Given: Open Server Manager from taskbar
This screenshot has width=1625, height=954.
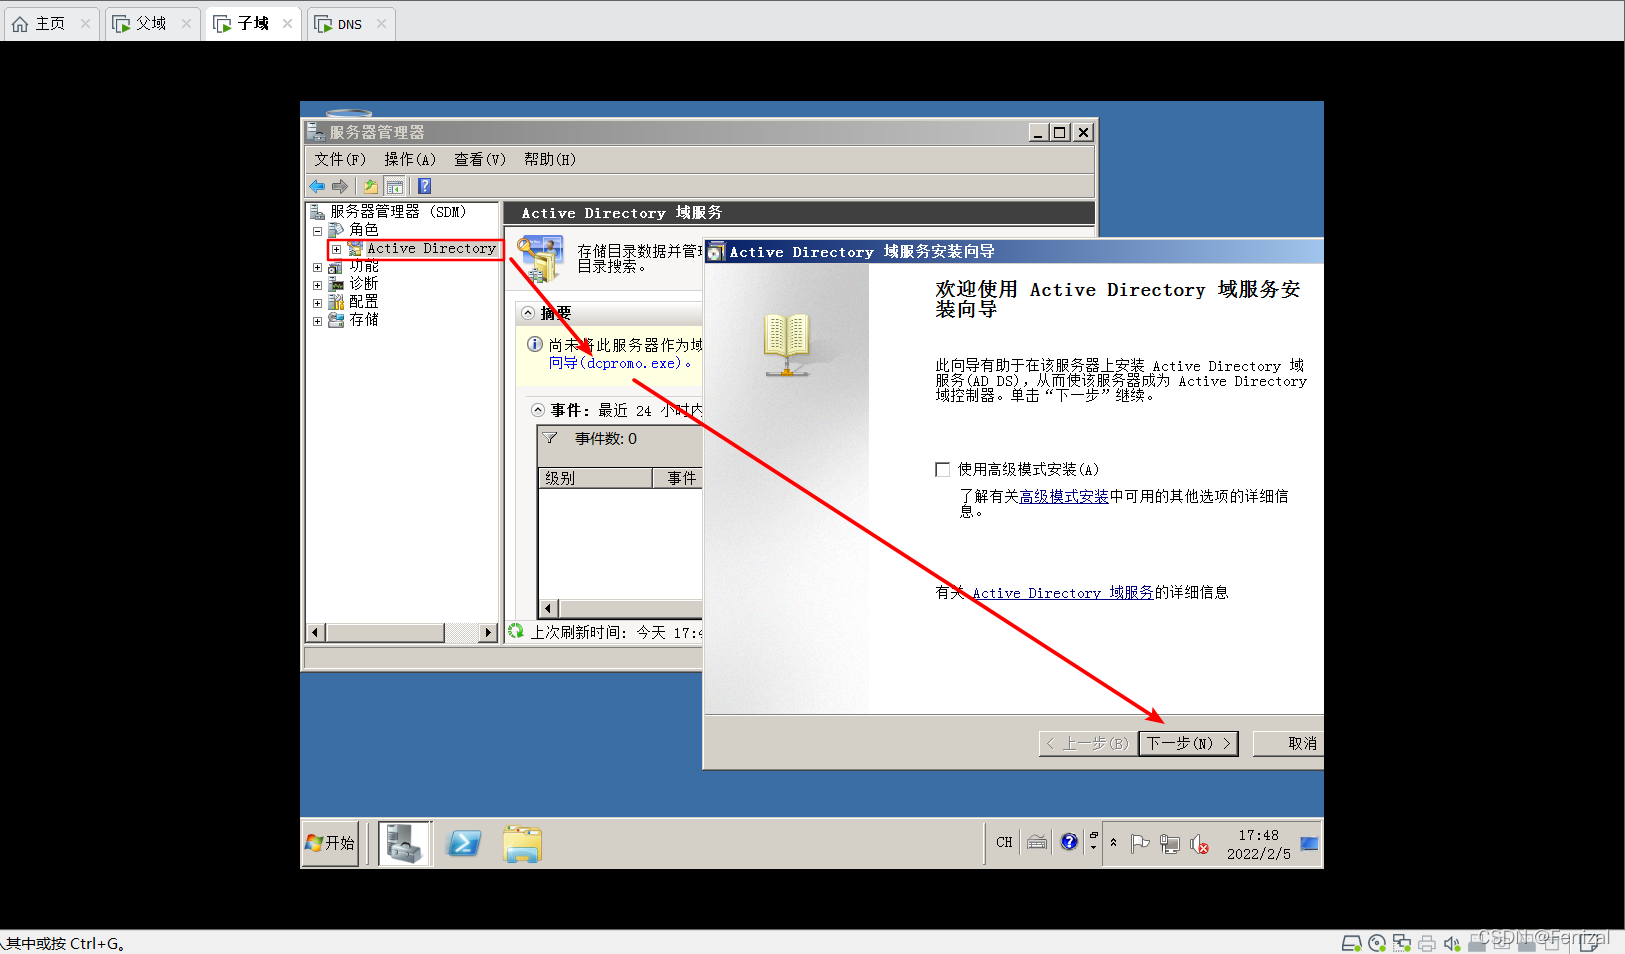Looking at the screenshot, I should pos(404,843).
